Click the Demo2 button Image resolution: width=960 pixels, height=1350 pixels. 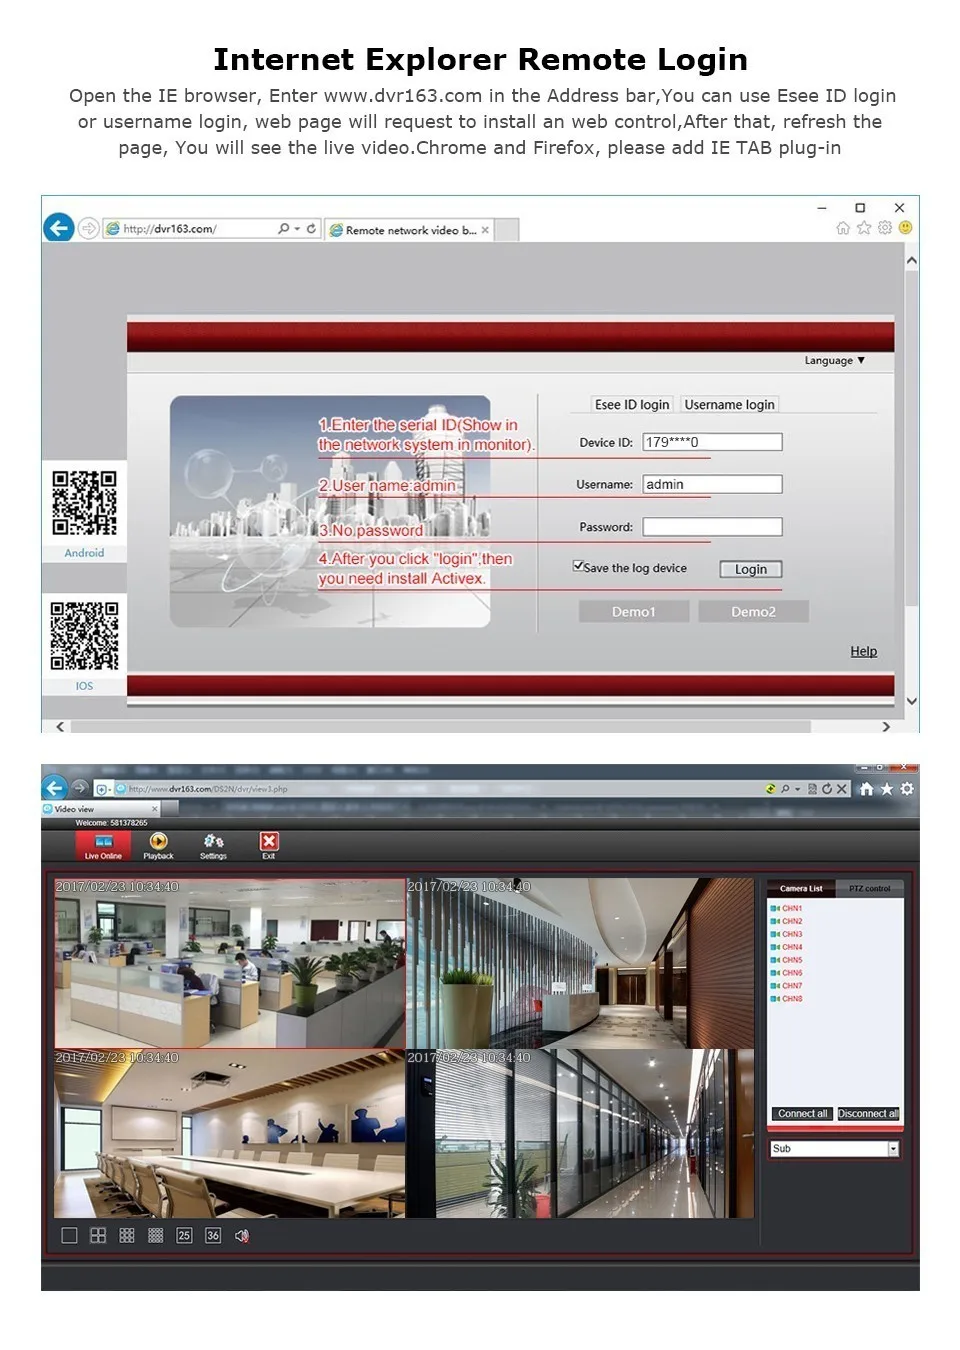click(x=753, y=612)
